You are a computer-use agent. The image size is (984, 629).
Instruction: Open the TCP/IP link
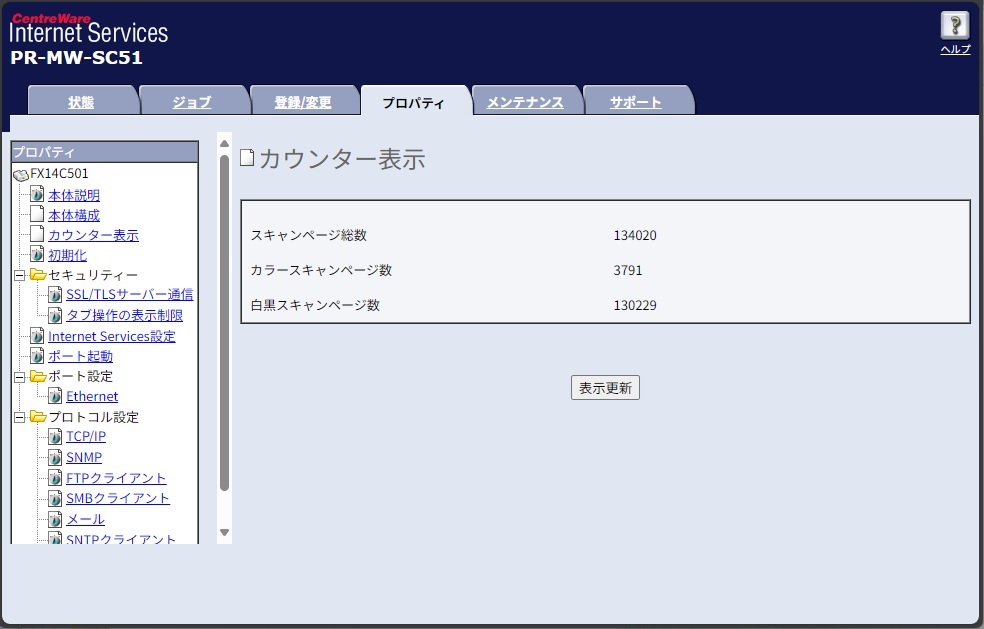pyautogui.click(x=86, y=436)
